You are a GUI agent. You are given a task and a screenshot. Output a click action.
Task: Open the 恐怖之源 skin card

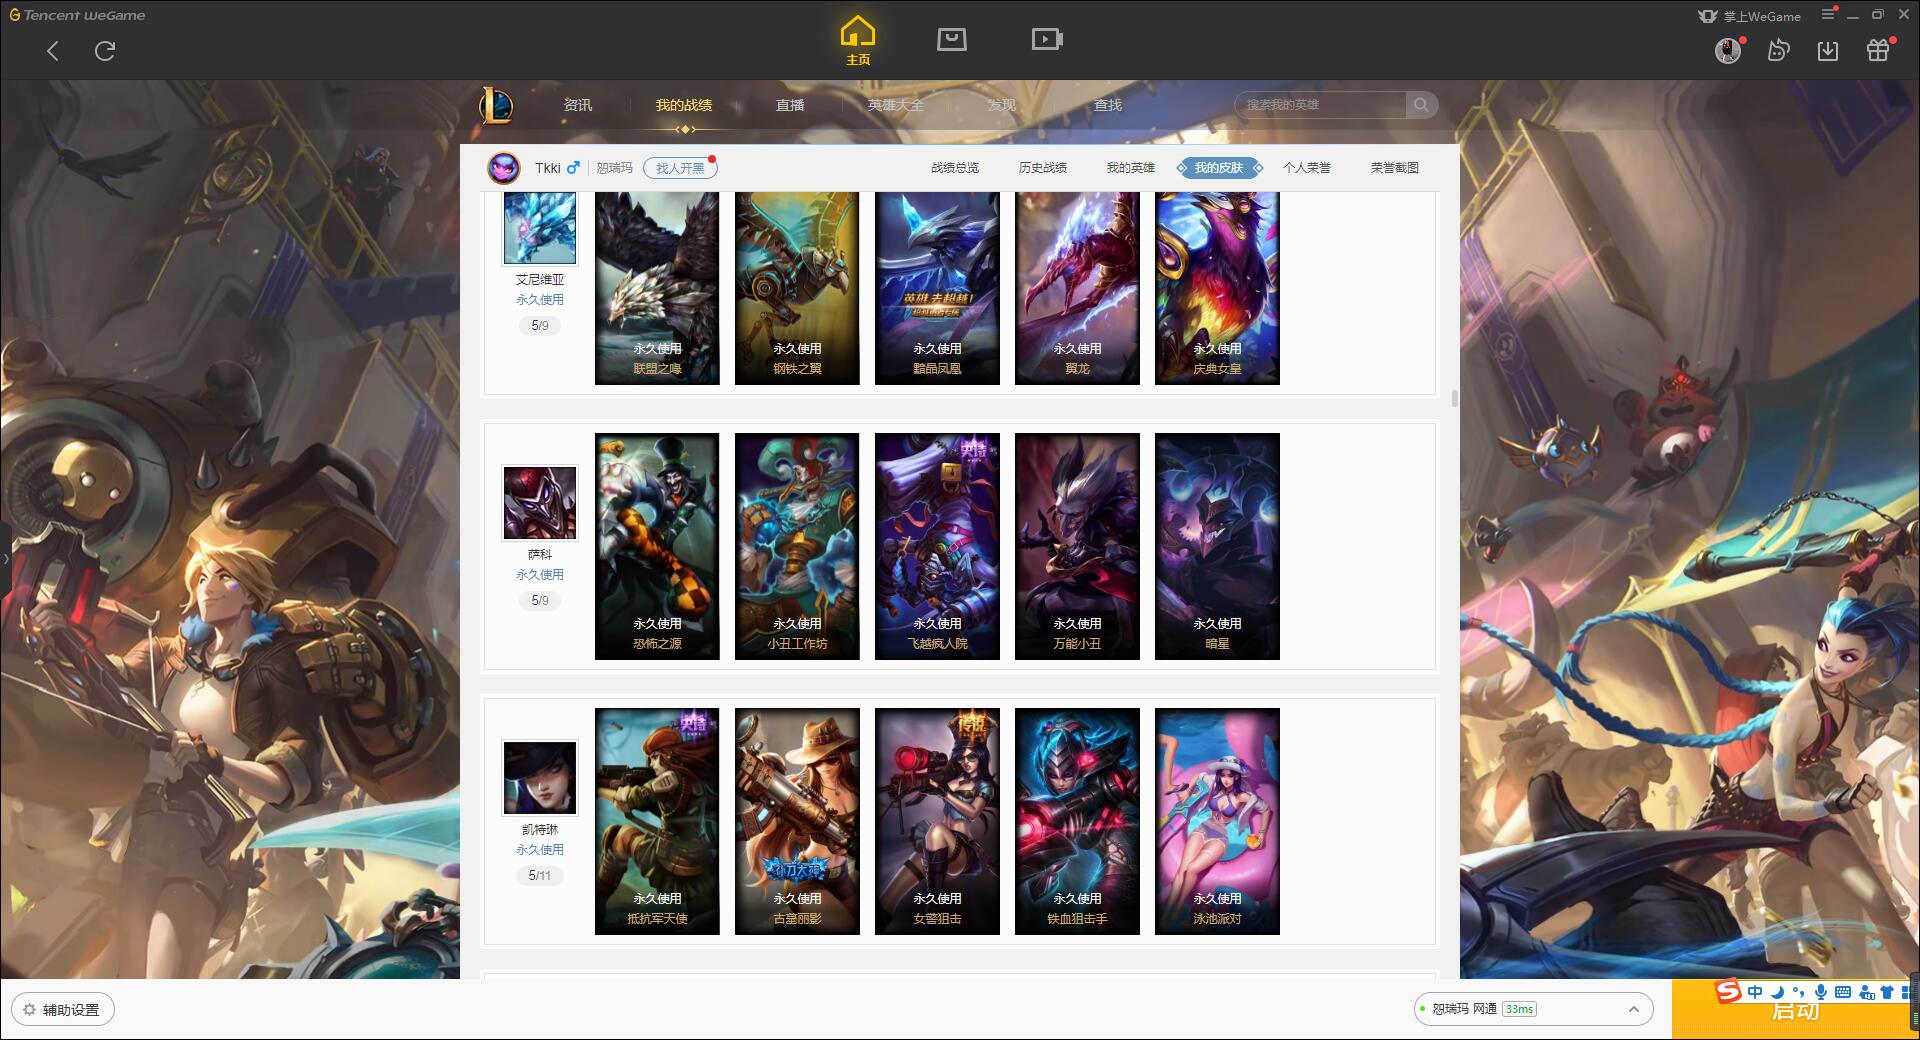coord(657,546)
